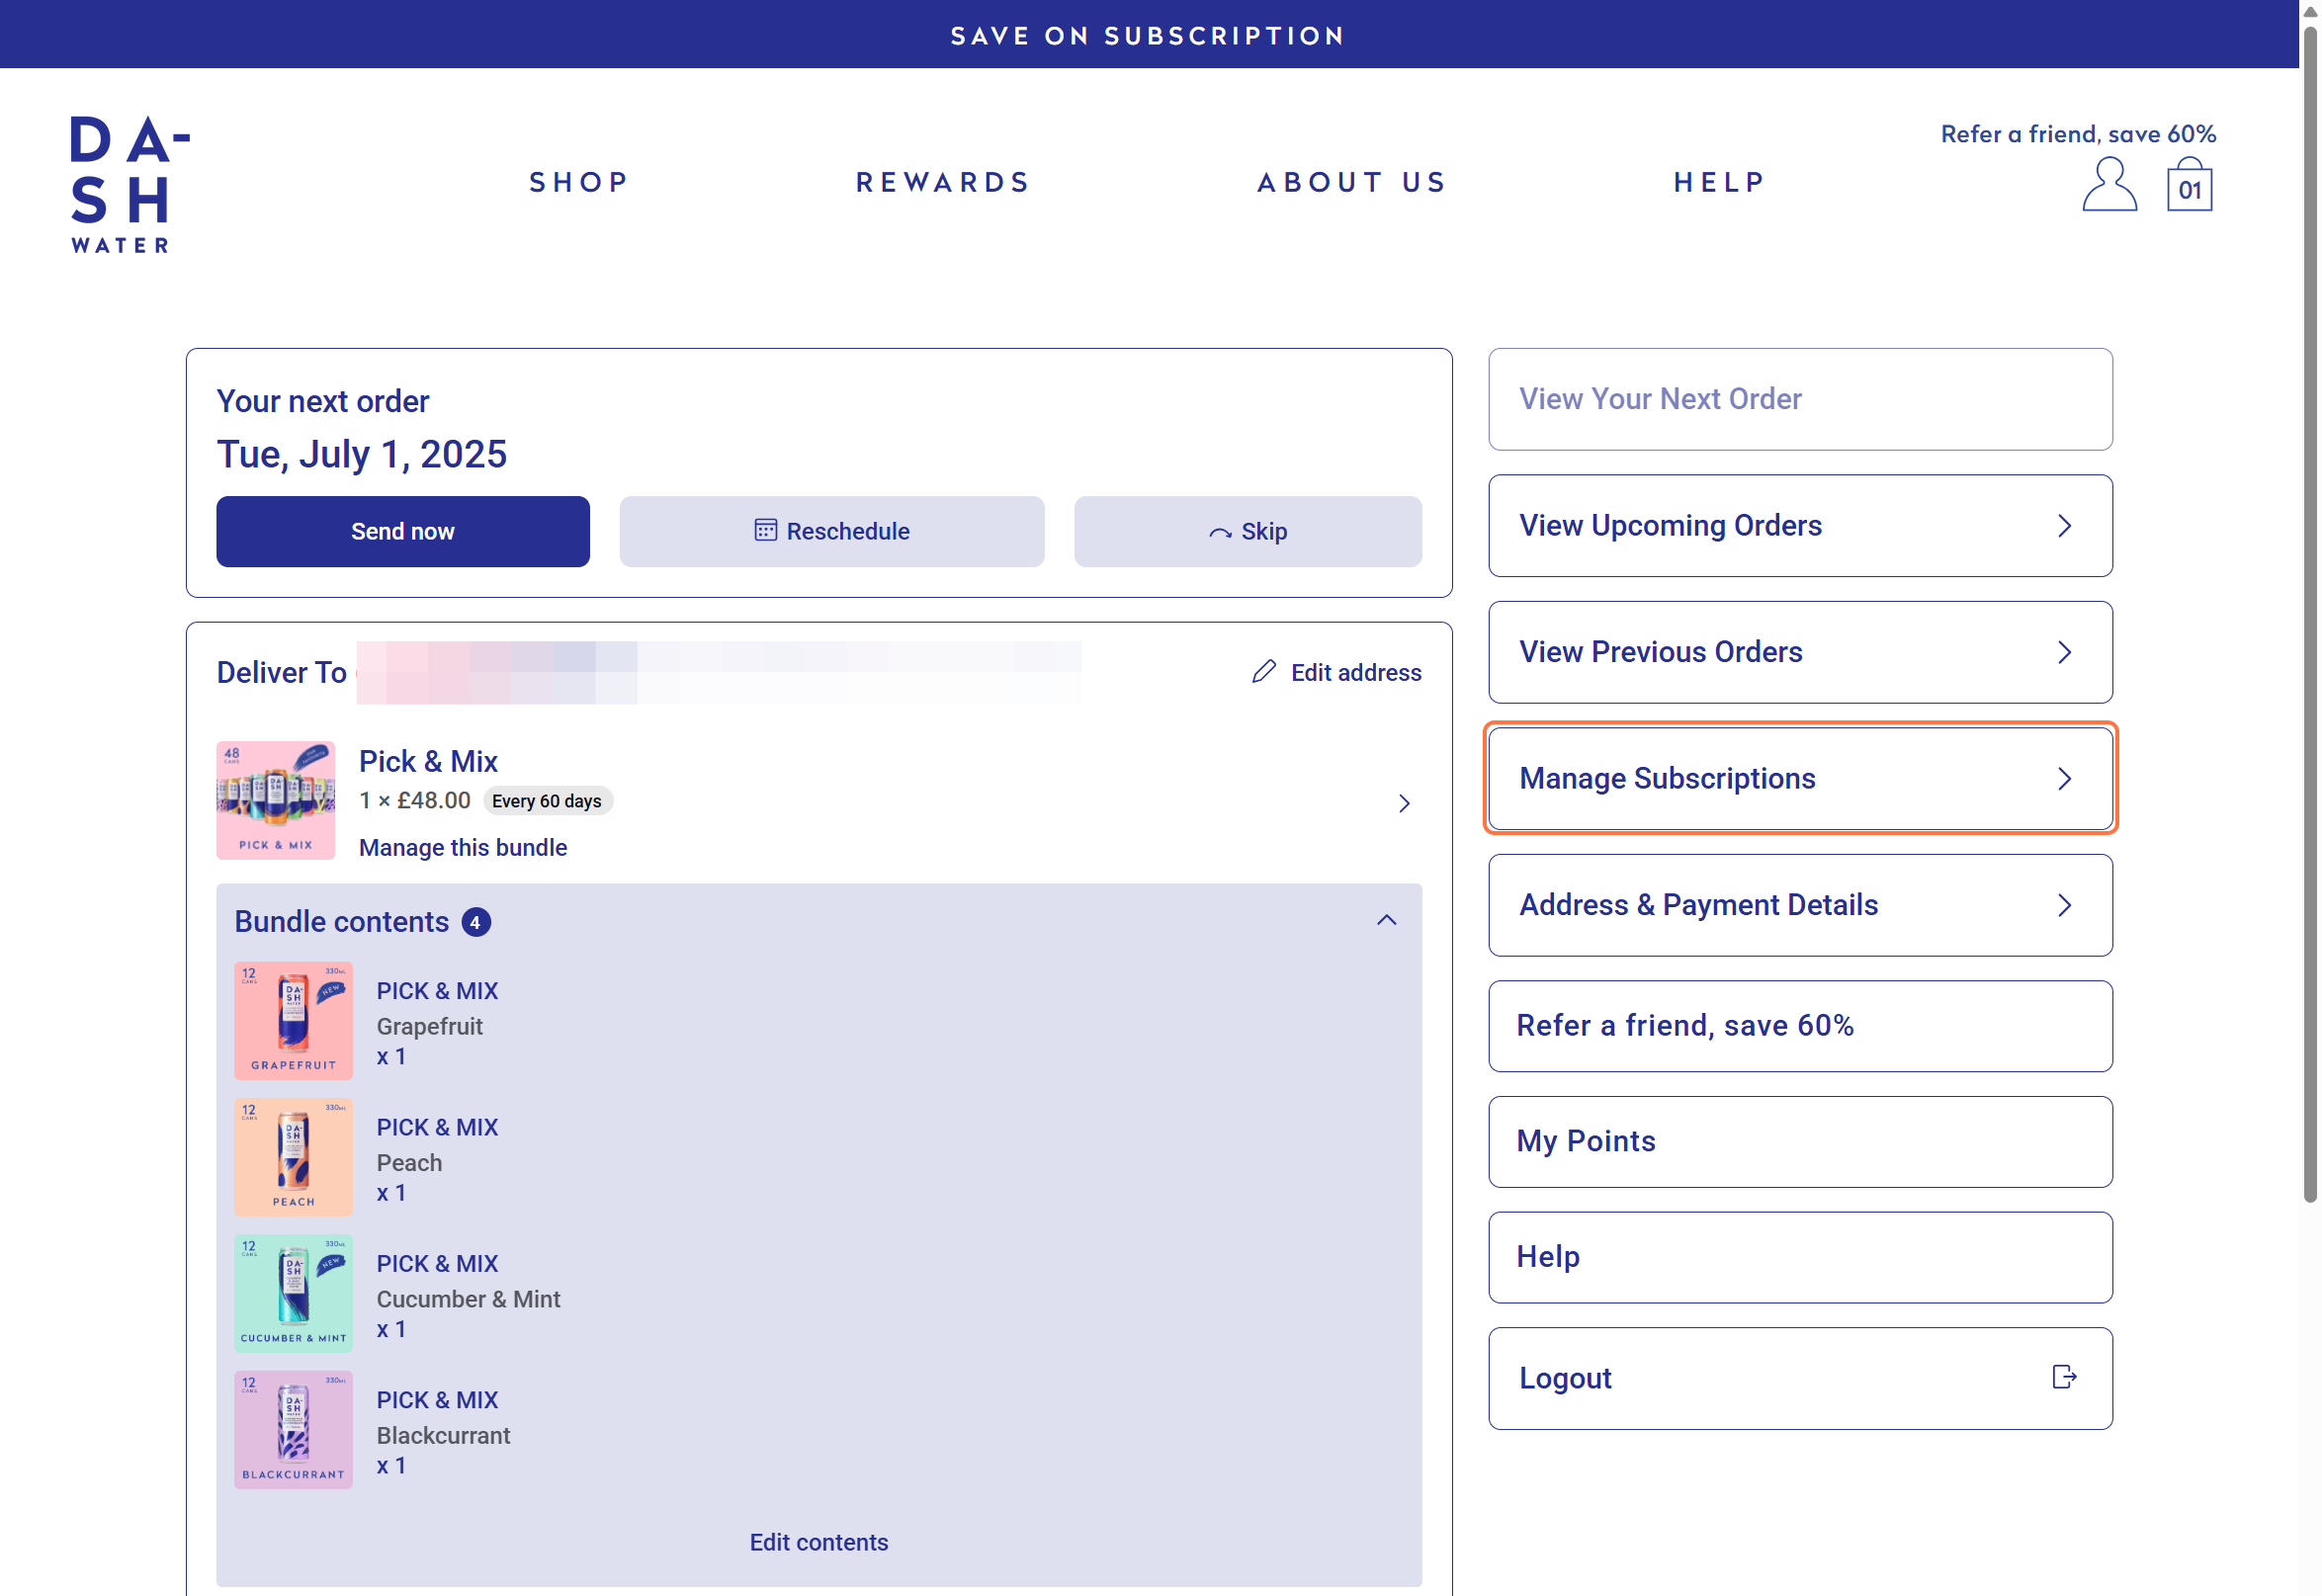Click the Peach flavour label
2322x1596 pixels.
[x=409, y=1162]
